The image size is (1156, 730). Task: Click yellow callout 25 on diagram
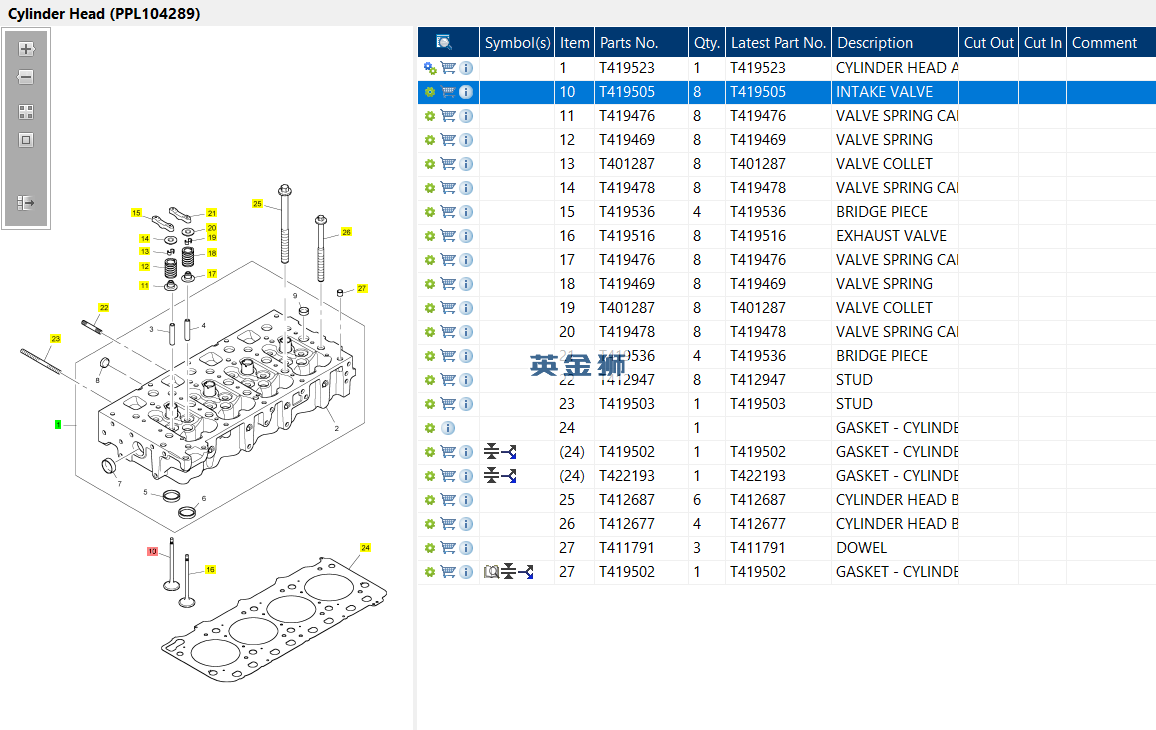pos(257,204)
